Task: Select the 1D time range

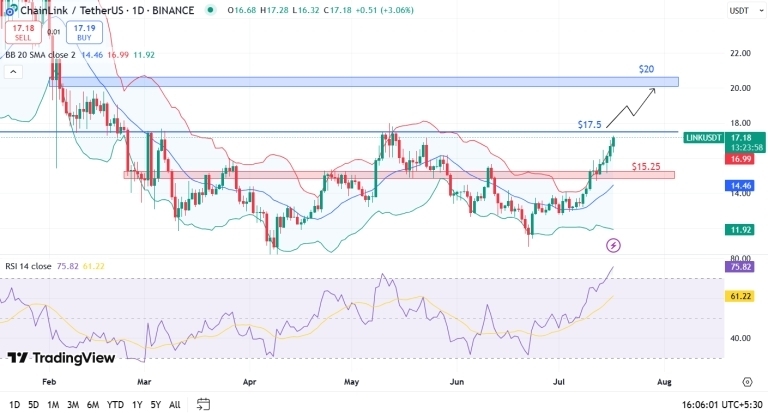Action: [x=15, y=405]
